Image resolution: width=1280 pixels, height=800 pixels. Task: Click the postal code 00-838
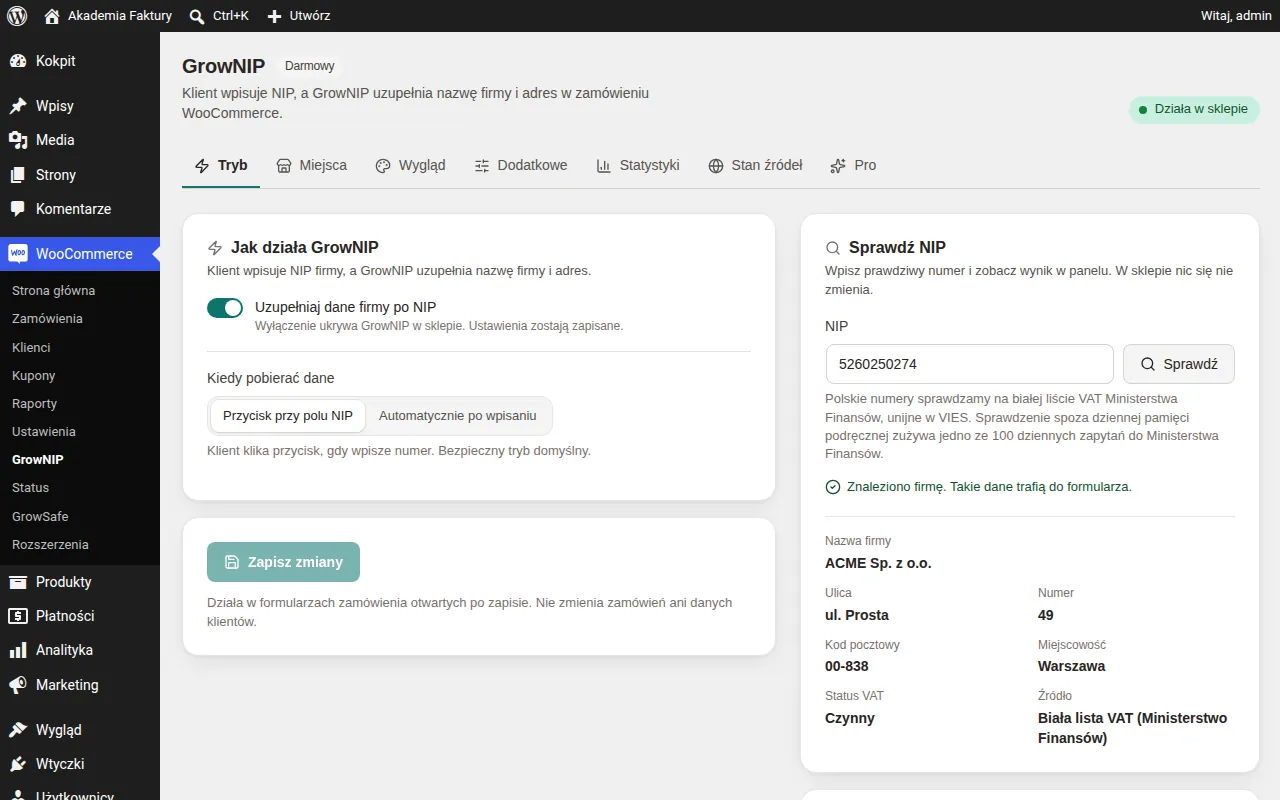tap(847, 666)
